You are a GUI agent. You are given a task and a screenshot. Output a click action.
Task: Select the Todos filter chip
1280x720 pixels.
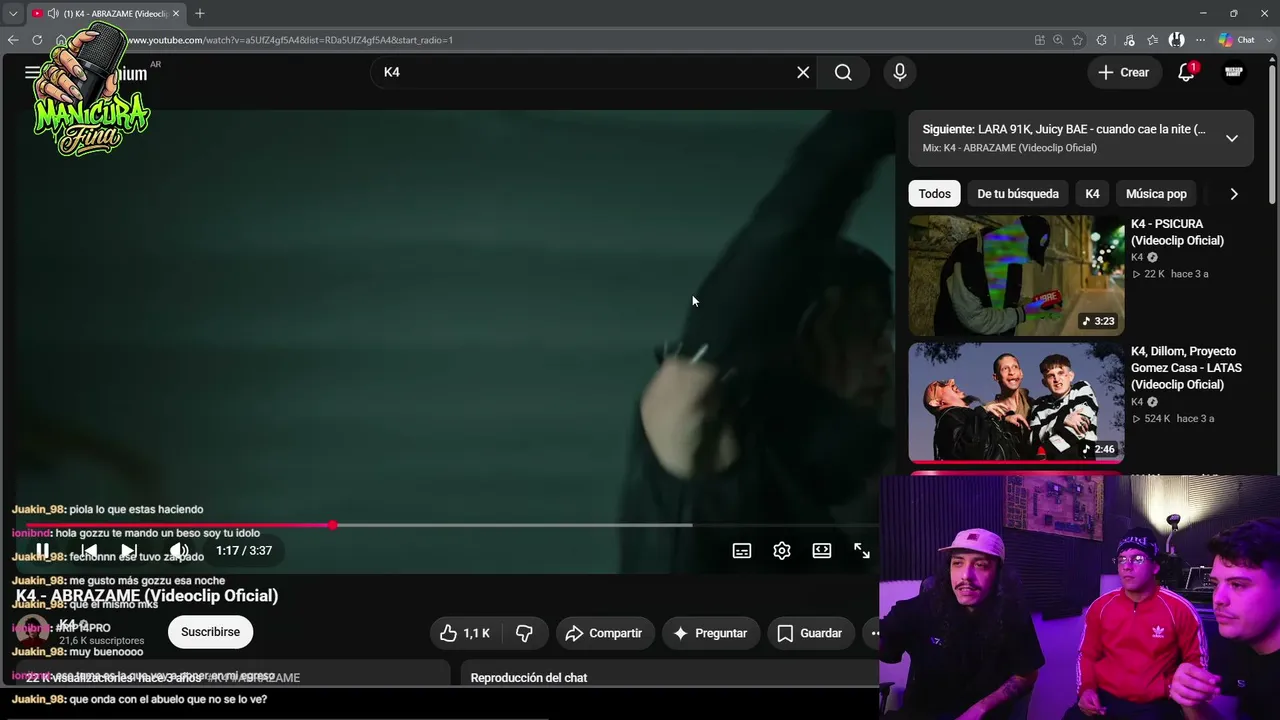click(935, 194)
